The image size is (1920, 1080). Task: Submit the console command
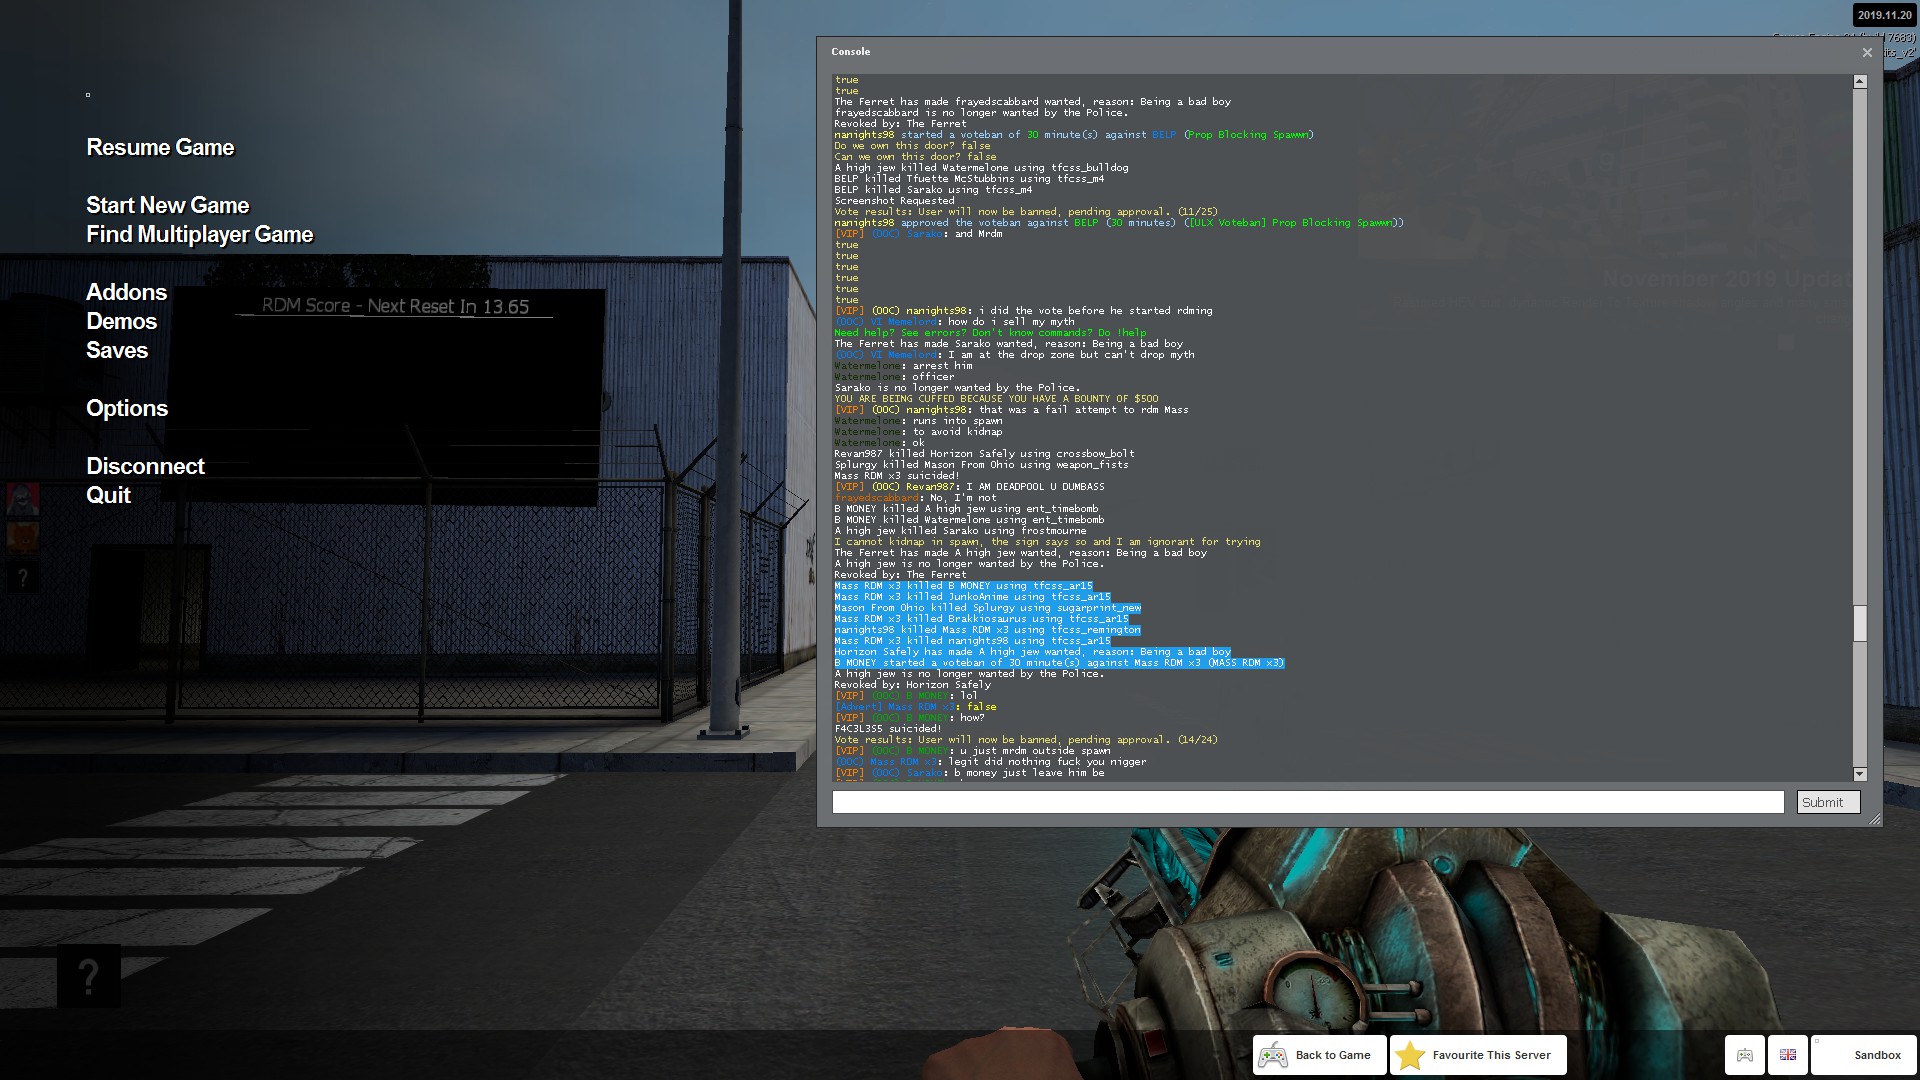click(1828, 802)
